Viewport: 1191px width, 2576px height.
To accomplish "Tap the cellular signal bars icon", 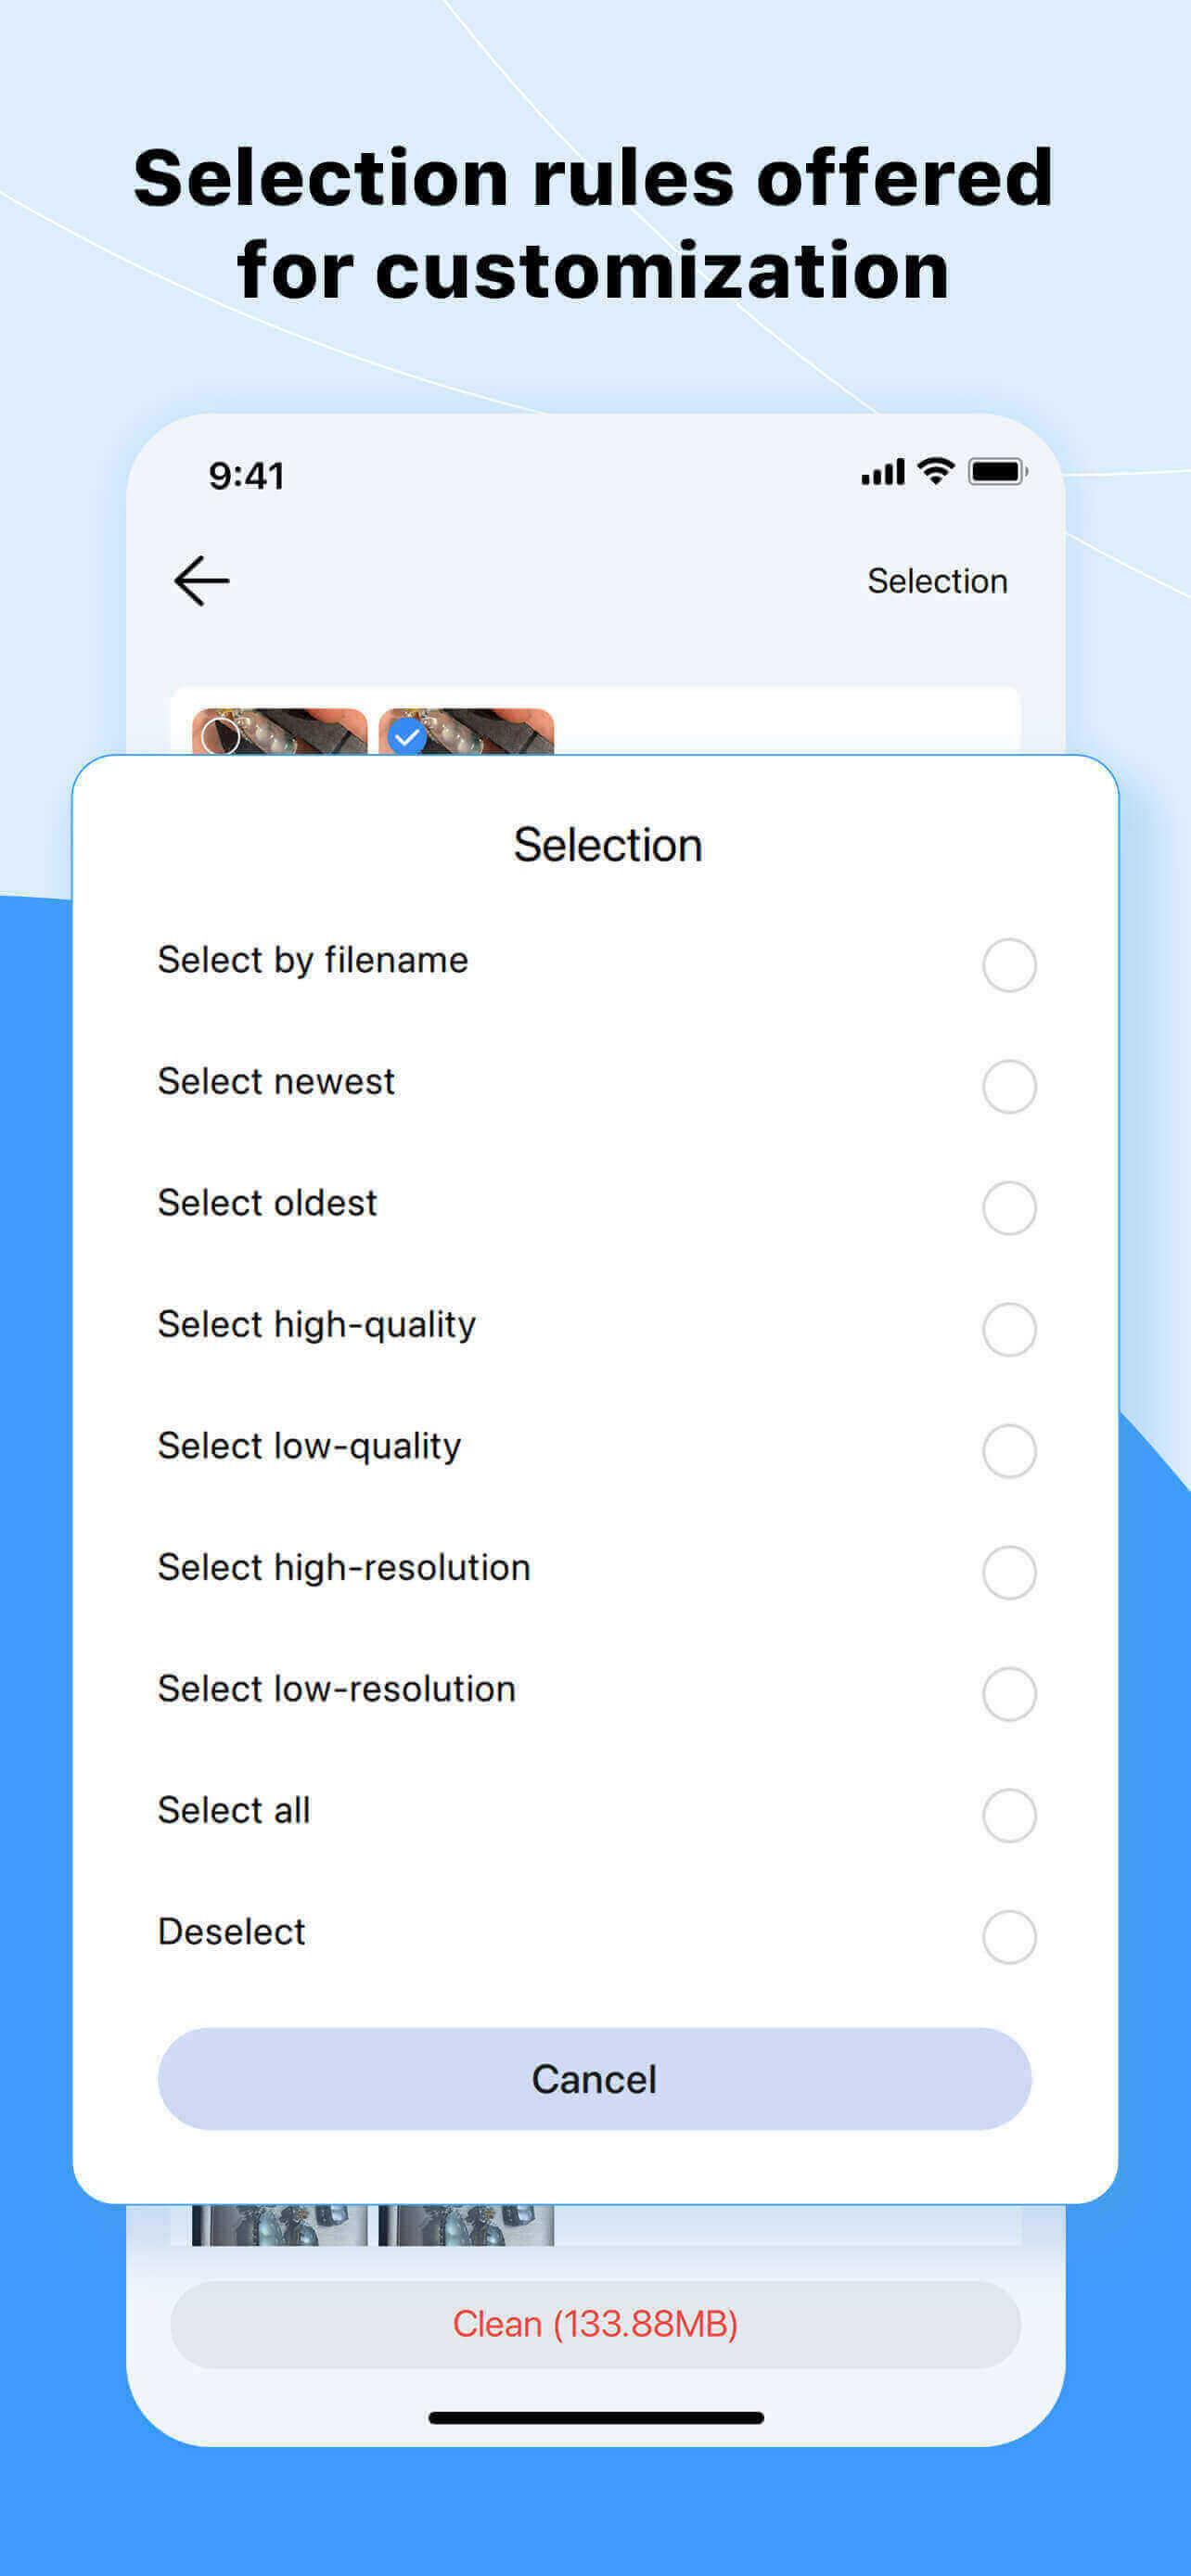I will [x=882, y=472].
